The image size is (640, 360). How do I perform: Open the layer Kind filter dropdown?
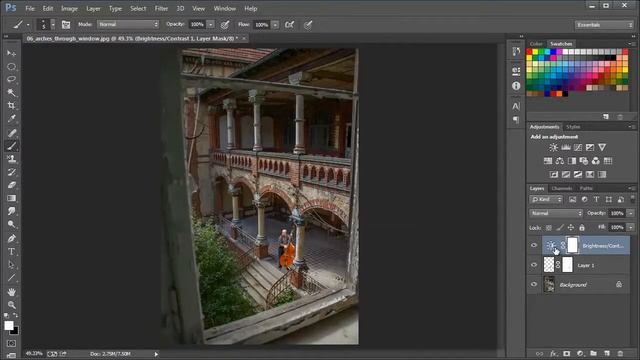point(547,200)
